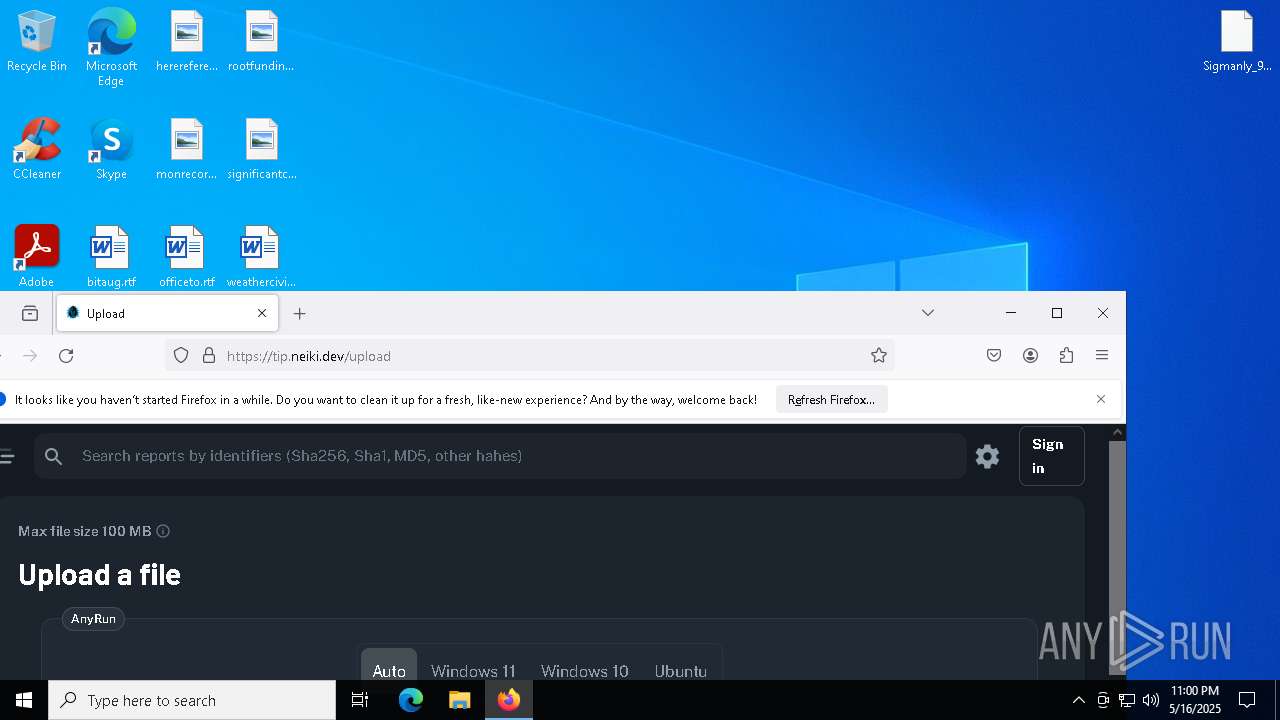Click the Sign in button
This screenshot has height=720, width=1280.
point(1051,456)
